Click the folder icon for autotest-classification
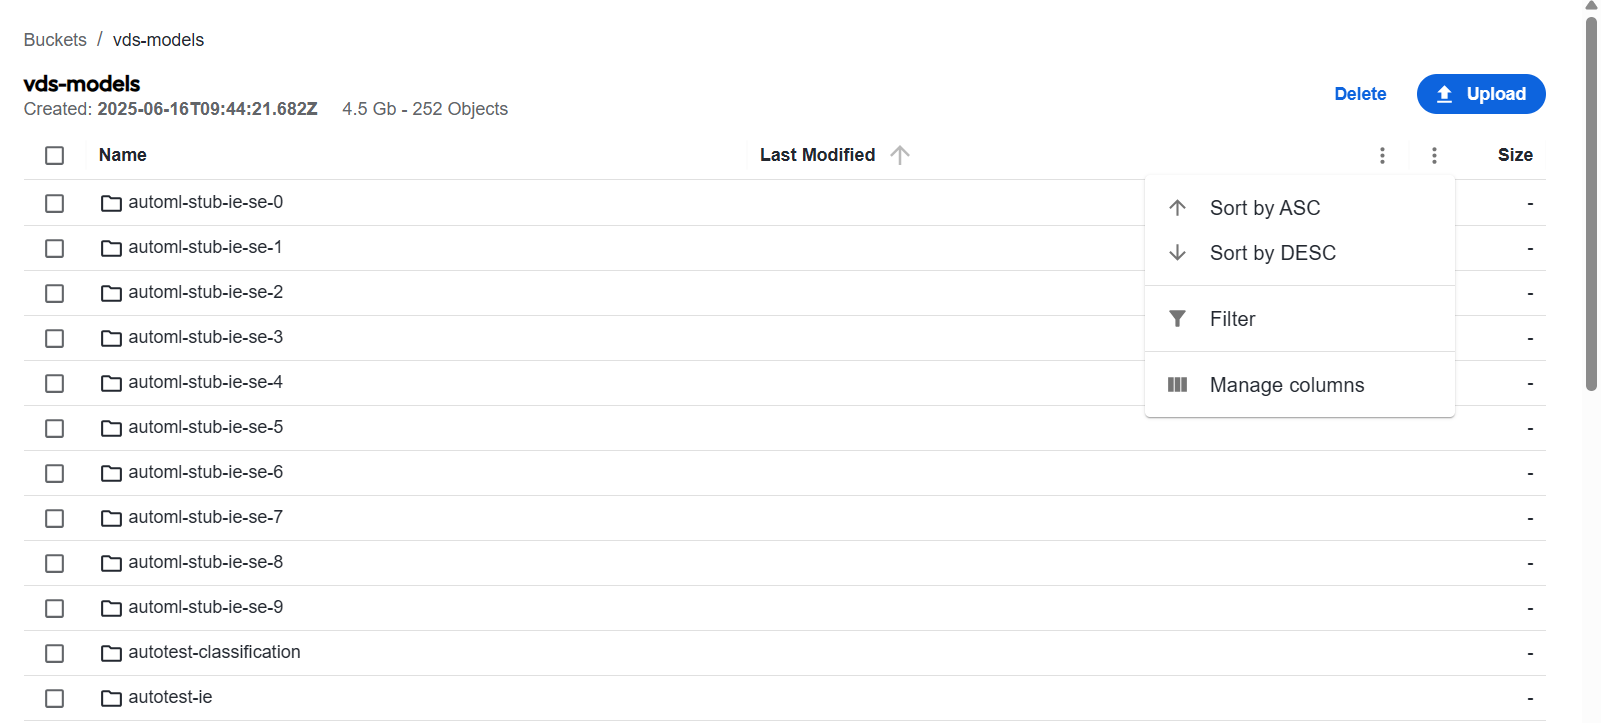 click(111, 653)
